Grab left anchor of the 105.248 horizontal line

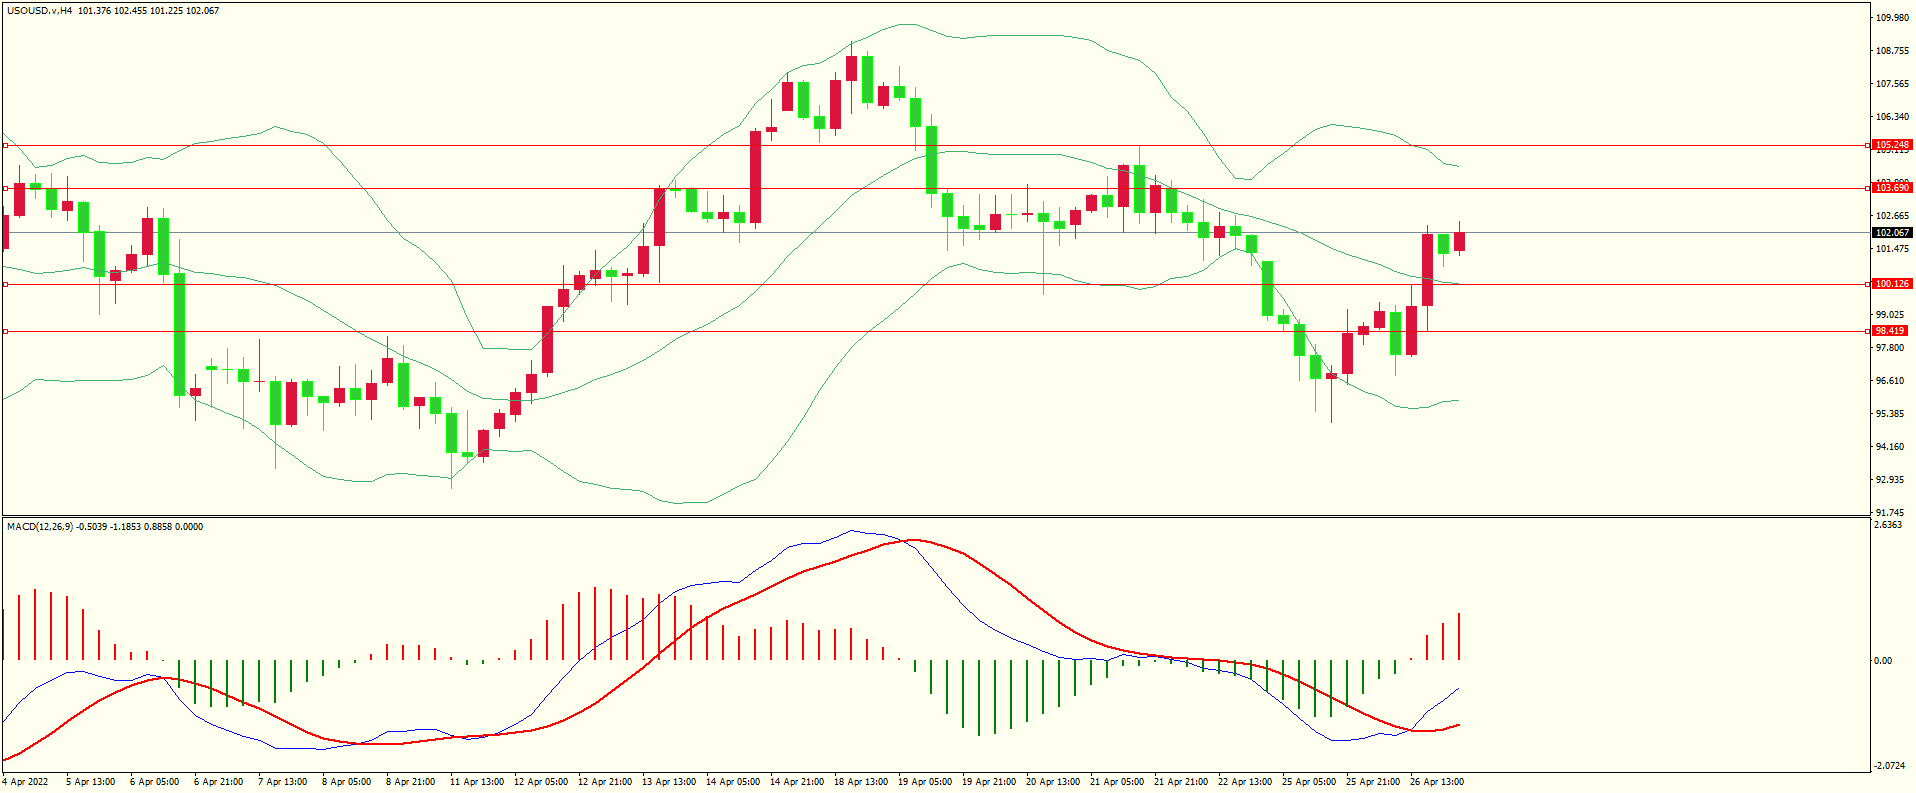(5, 146)
